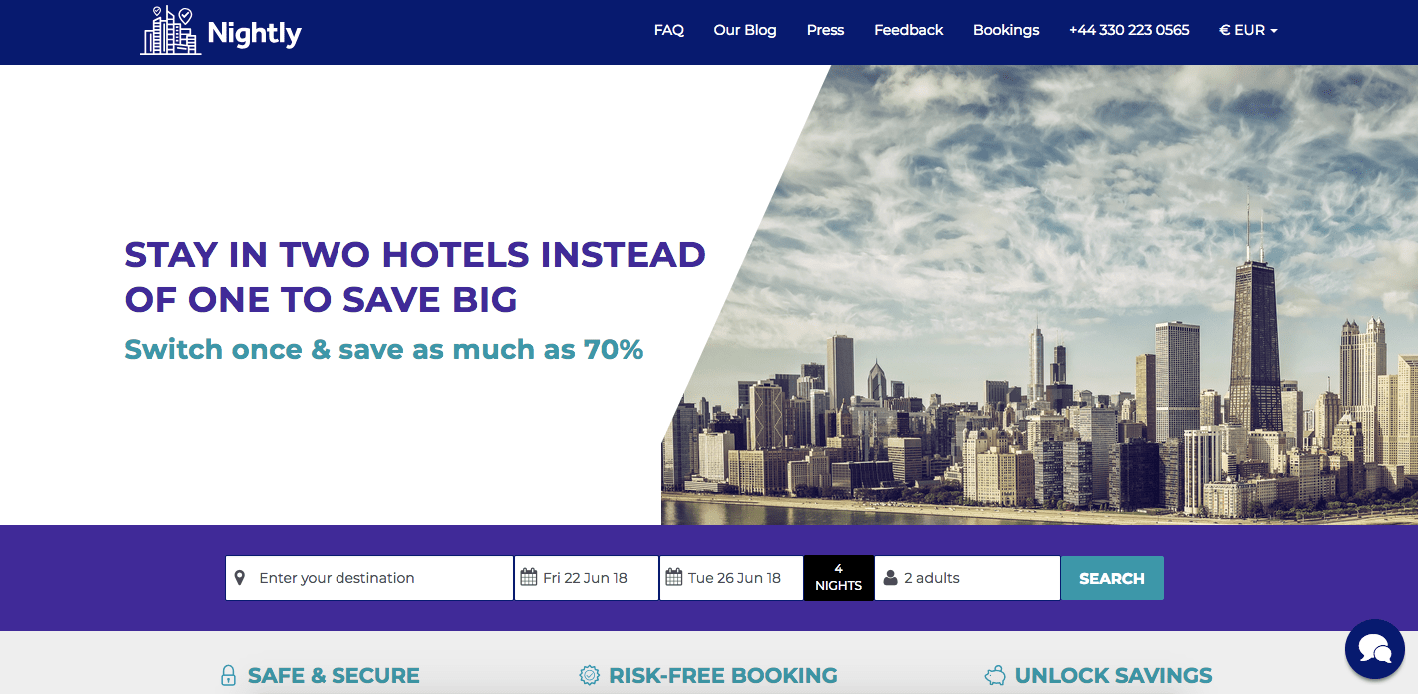Click the SEARCH button

tap(1112, 578)
